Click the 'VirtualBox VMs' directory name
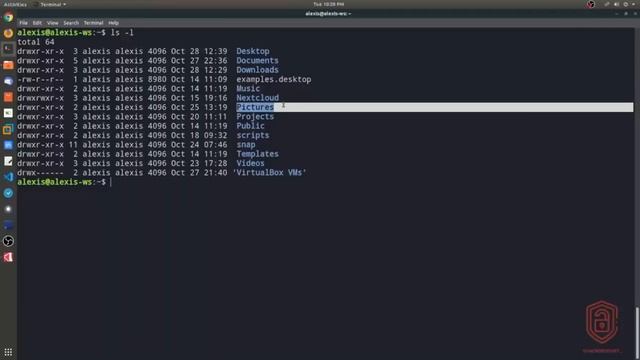 (269, 173)
